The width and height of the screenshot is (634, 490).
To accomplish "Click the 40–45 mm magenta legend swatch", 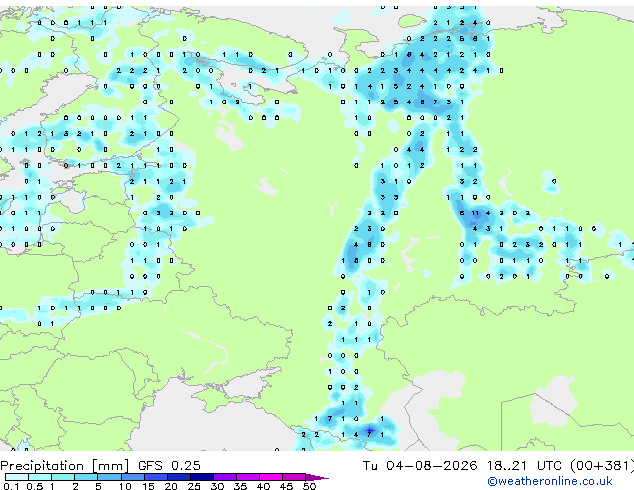I will point(271,477).
